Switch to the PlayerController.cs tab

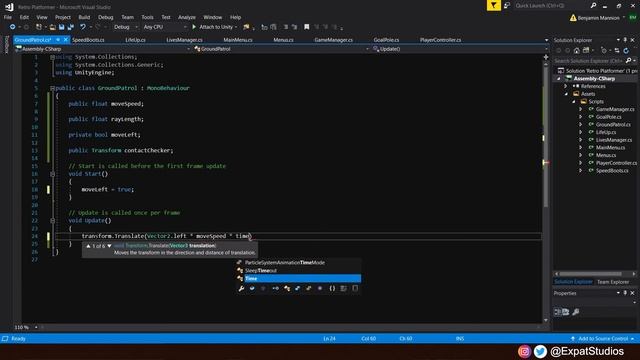coord(440,40)
